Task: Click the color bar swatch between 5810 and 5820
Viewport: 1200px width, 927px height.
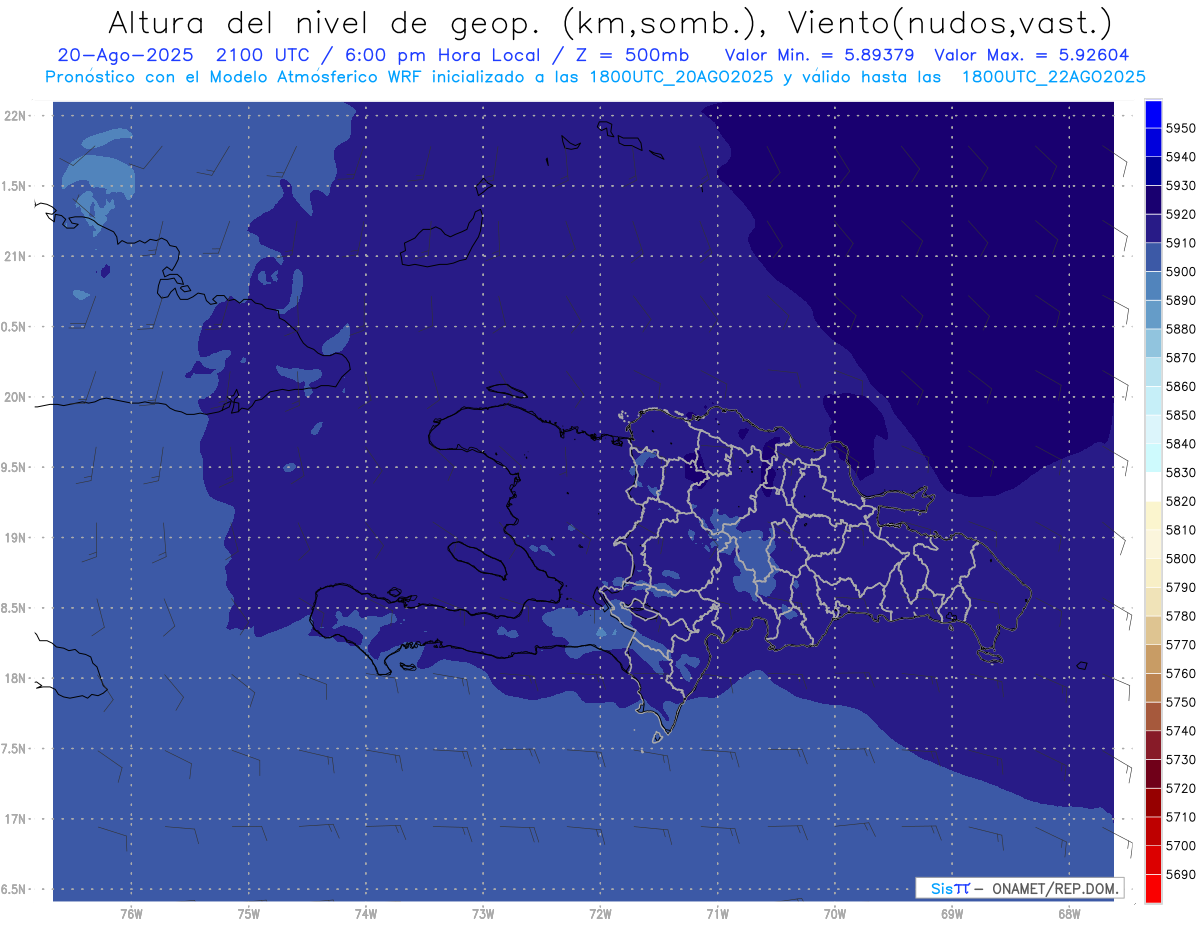Action: (x=1153, y=515)
